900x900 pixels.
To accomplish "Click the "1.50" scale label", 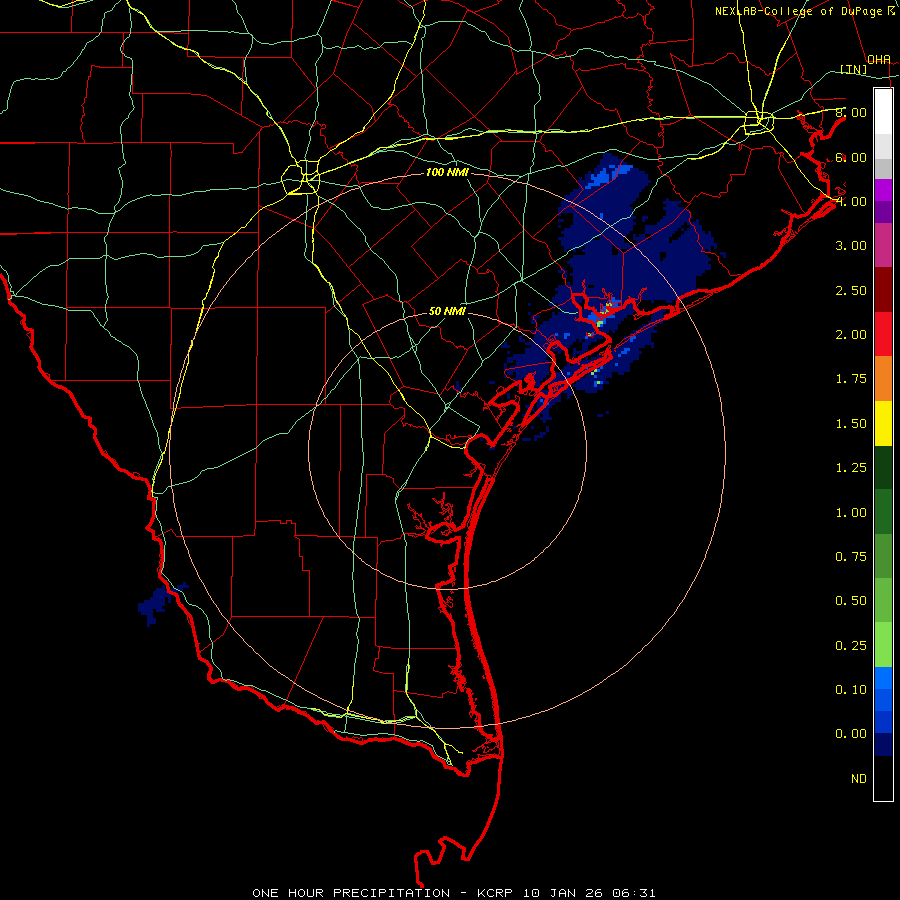I will coord(851,424).
